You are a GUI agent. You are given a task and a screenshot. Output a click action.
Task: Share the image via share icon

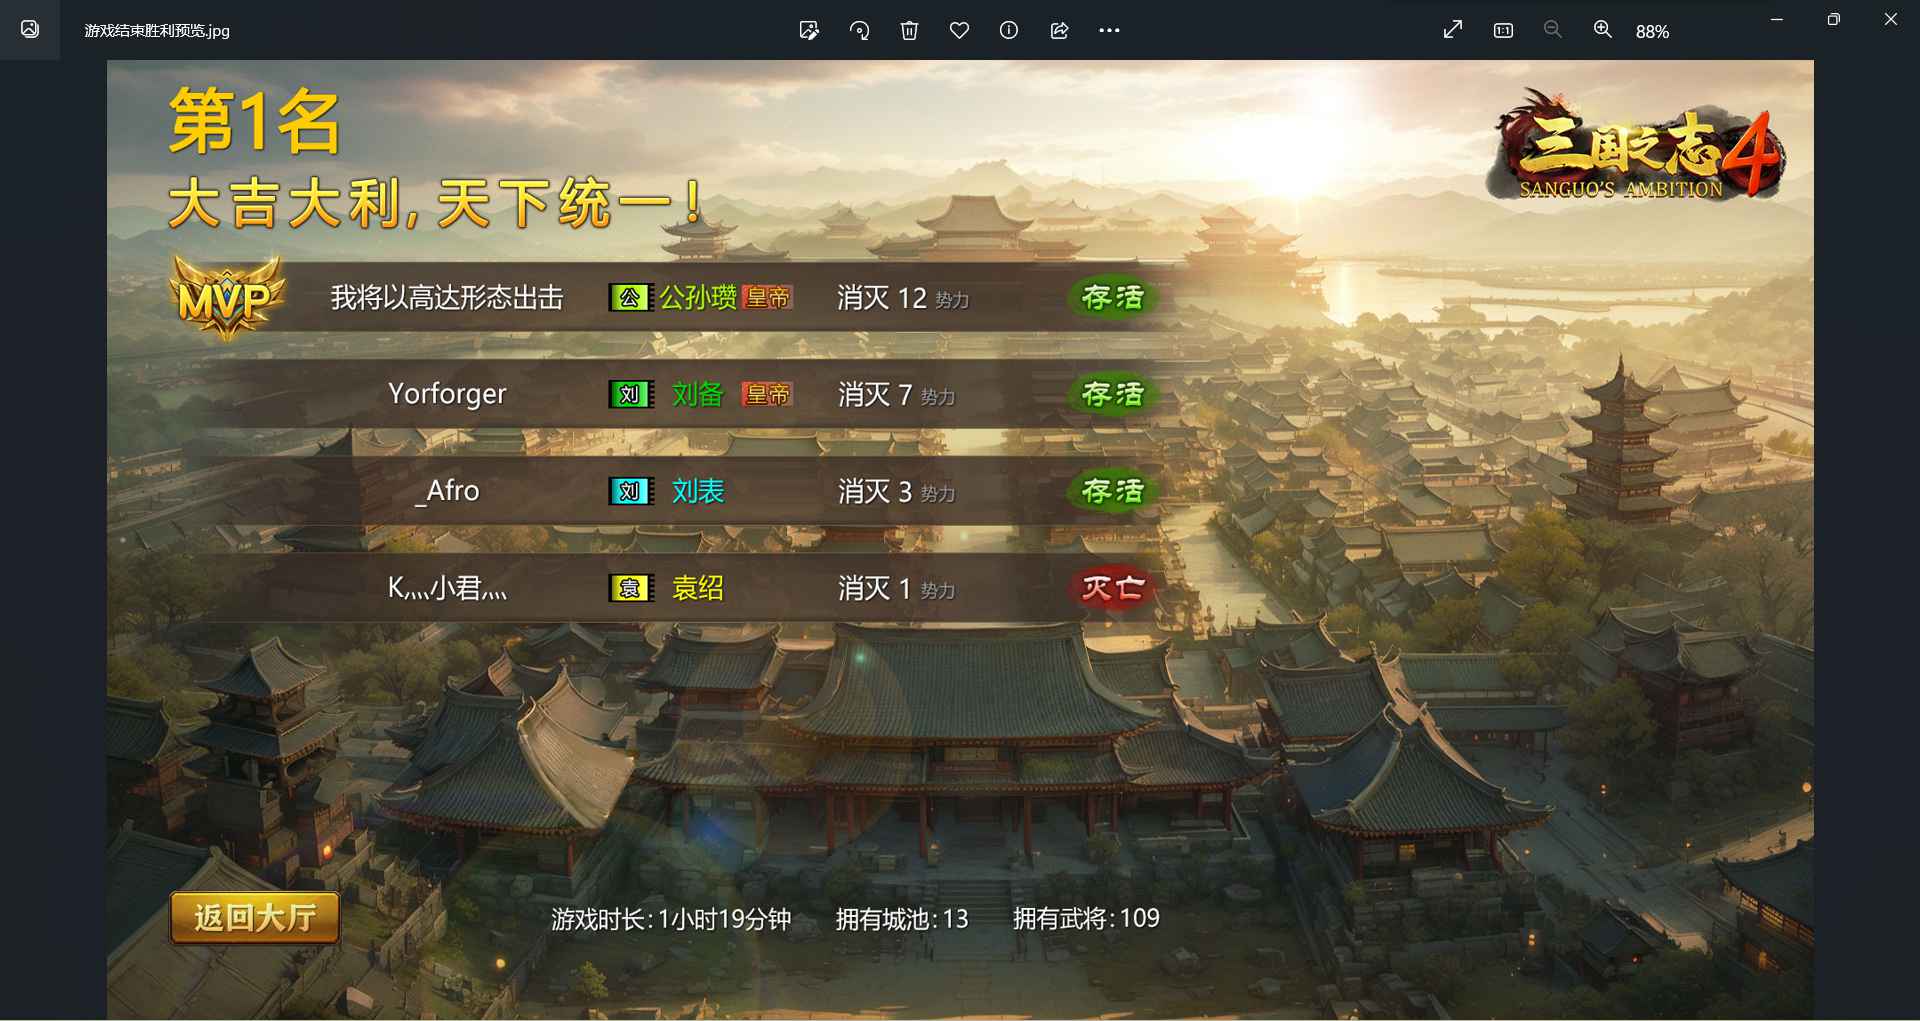click(1059, 31)
